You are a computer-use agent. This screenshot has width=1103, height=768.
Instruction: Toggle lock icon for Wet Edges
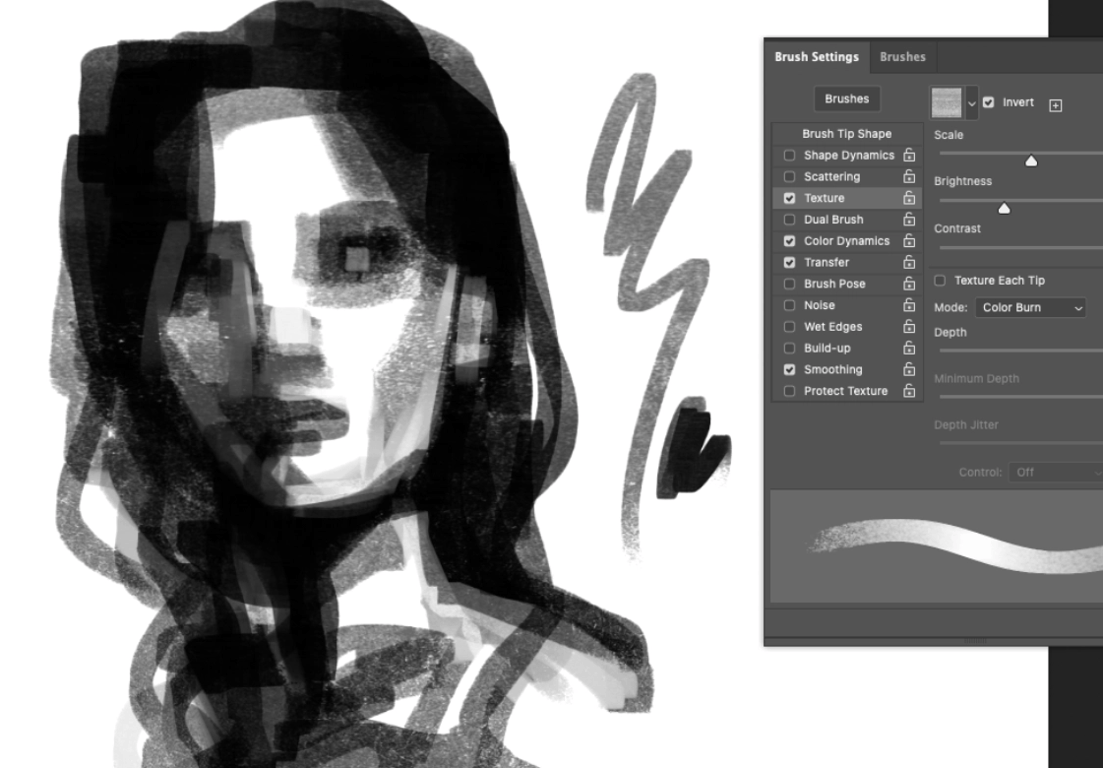pos(909,326)
